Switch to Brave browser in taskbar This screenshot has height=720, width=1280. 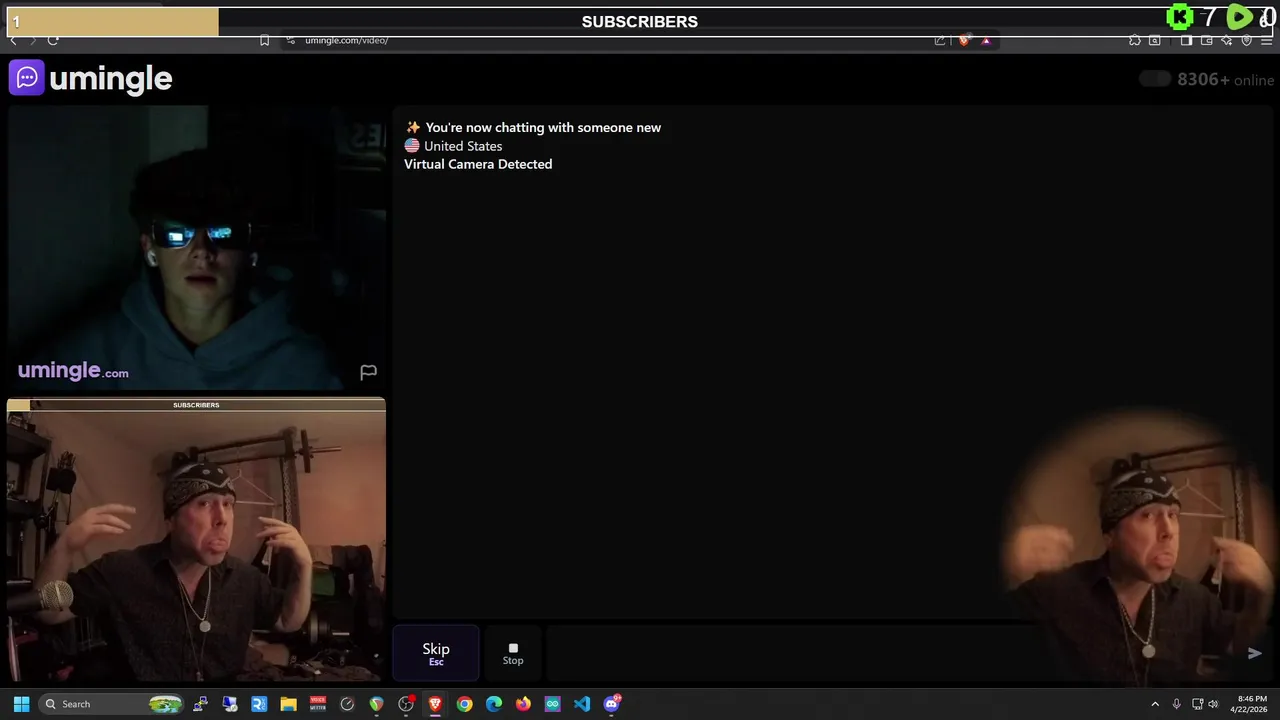point(435,704)
